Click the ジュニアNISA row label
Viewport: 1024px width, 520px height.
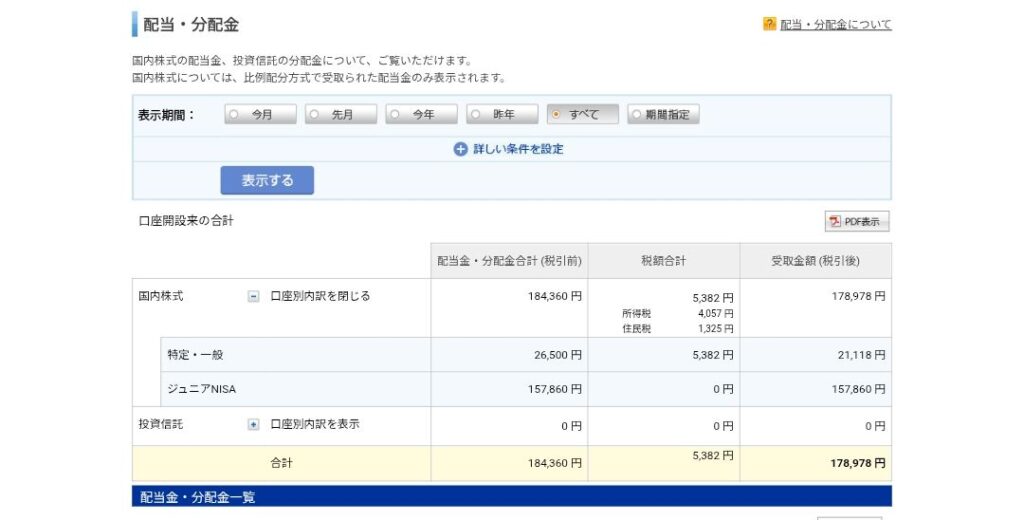pyautogui.click(x=201, y=389)
